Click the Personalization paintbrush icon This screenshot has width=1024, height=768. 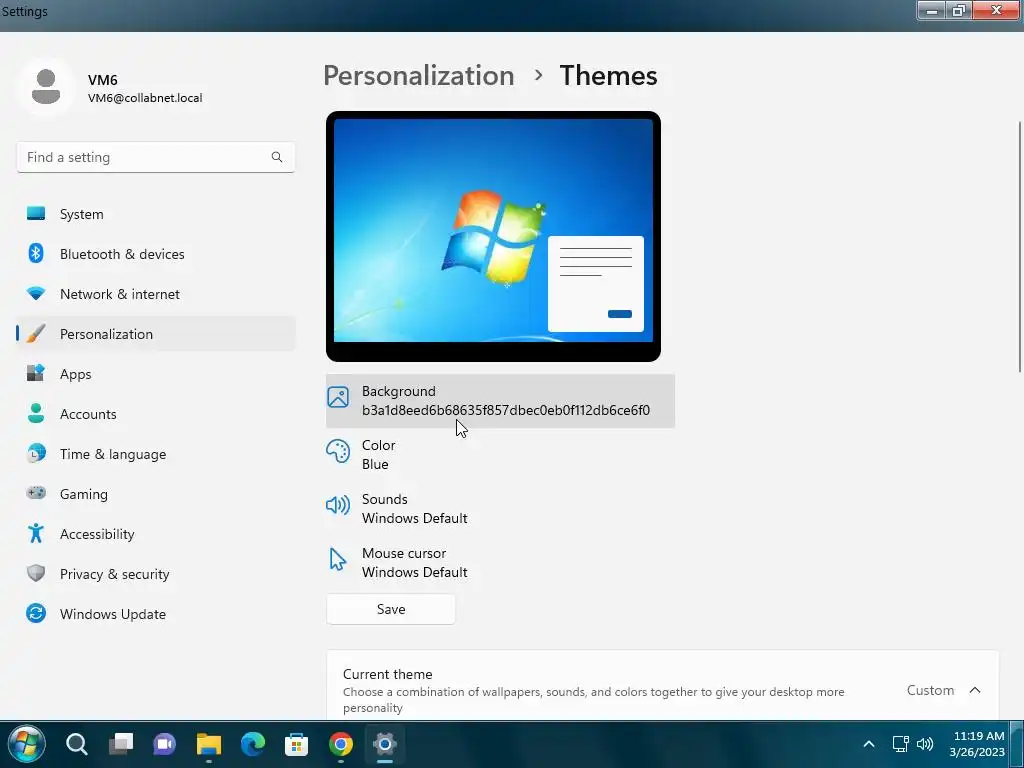(x=36, y=333)
